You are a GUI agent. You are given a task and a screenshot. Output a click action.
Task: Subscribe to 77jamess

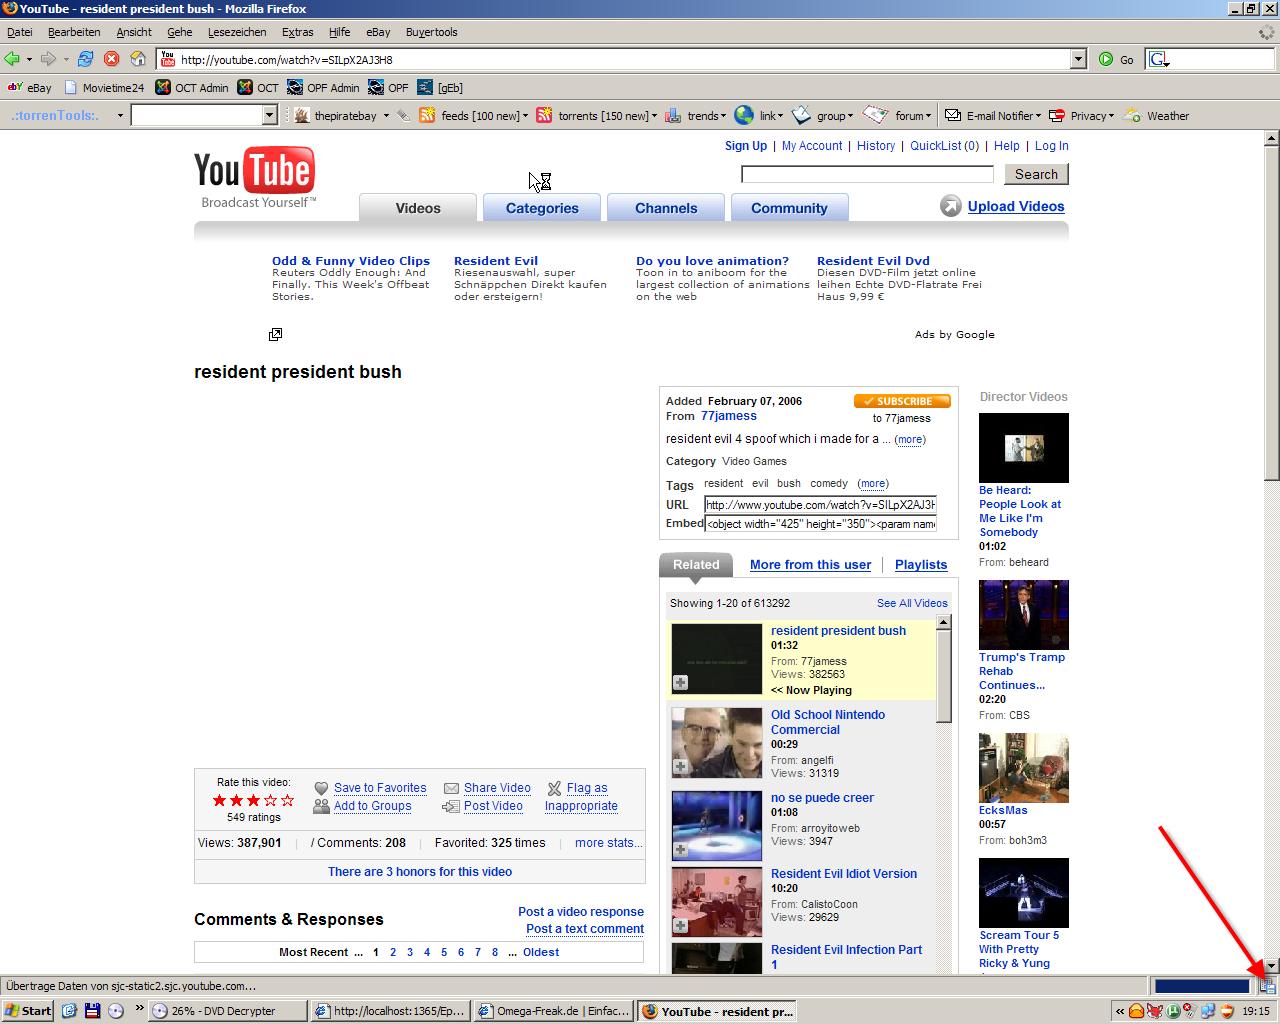[902, 401]
